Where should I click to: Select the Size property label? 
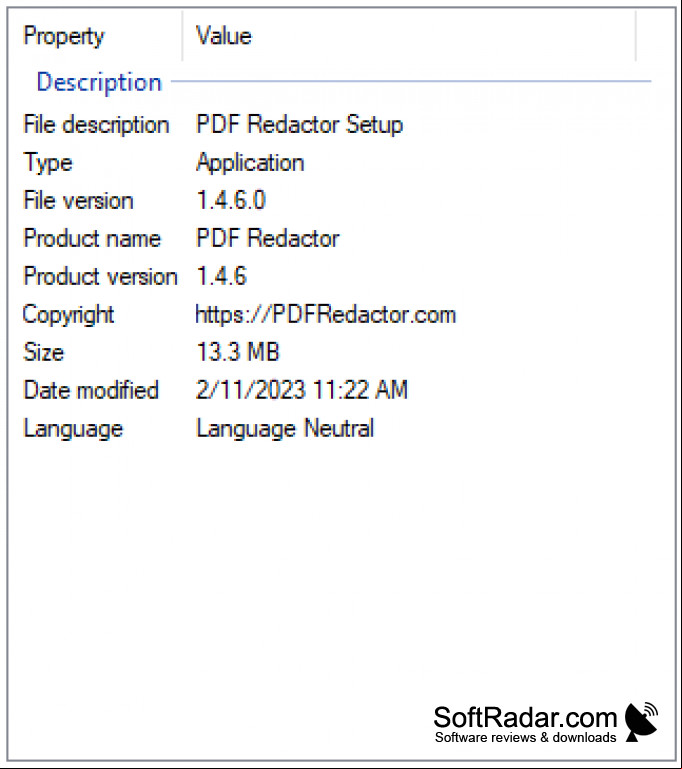(x=44, y=353)
